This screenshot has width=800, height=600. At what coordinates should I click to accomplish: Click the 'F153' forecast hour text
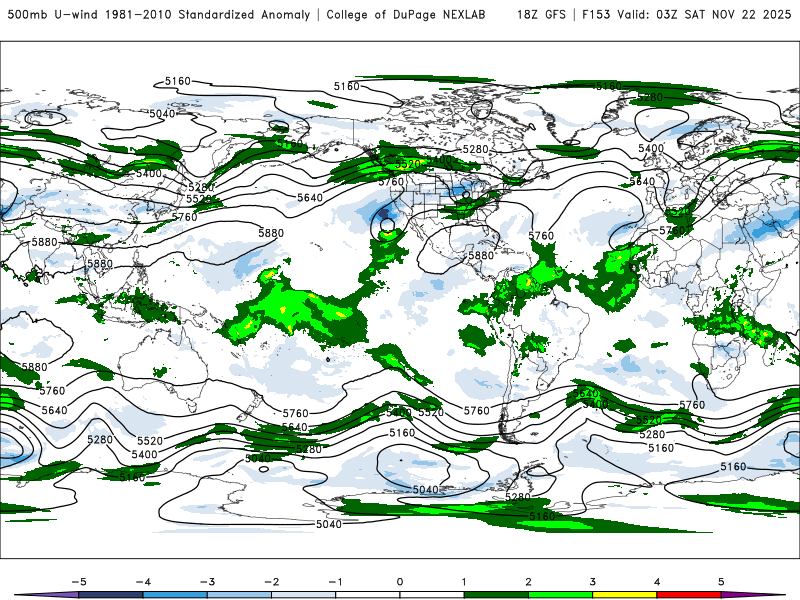pos(596,14)
